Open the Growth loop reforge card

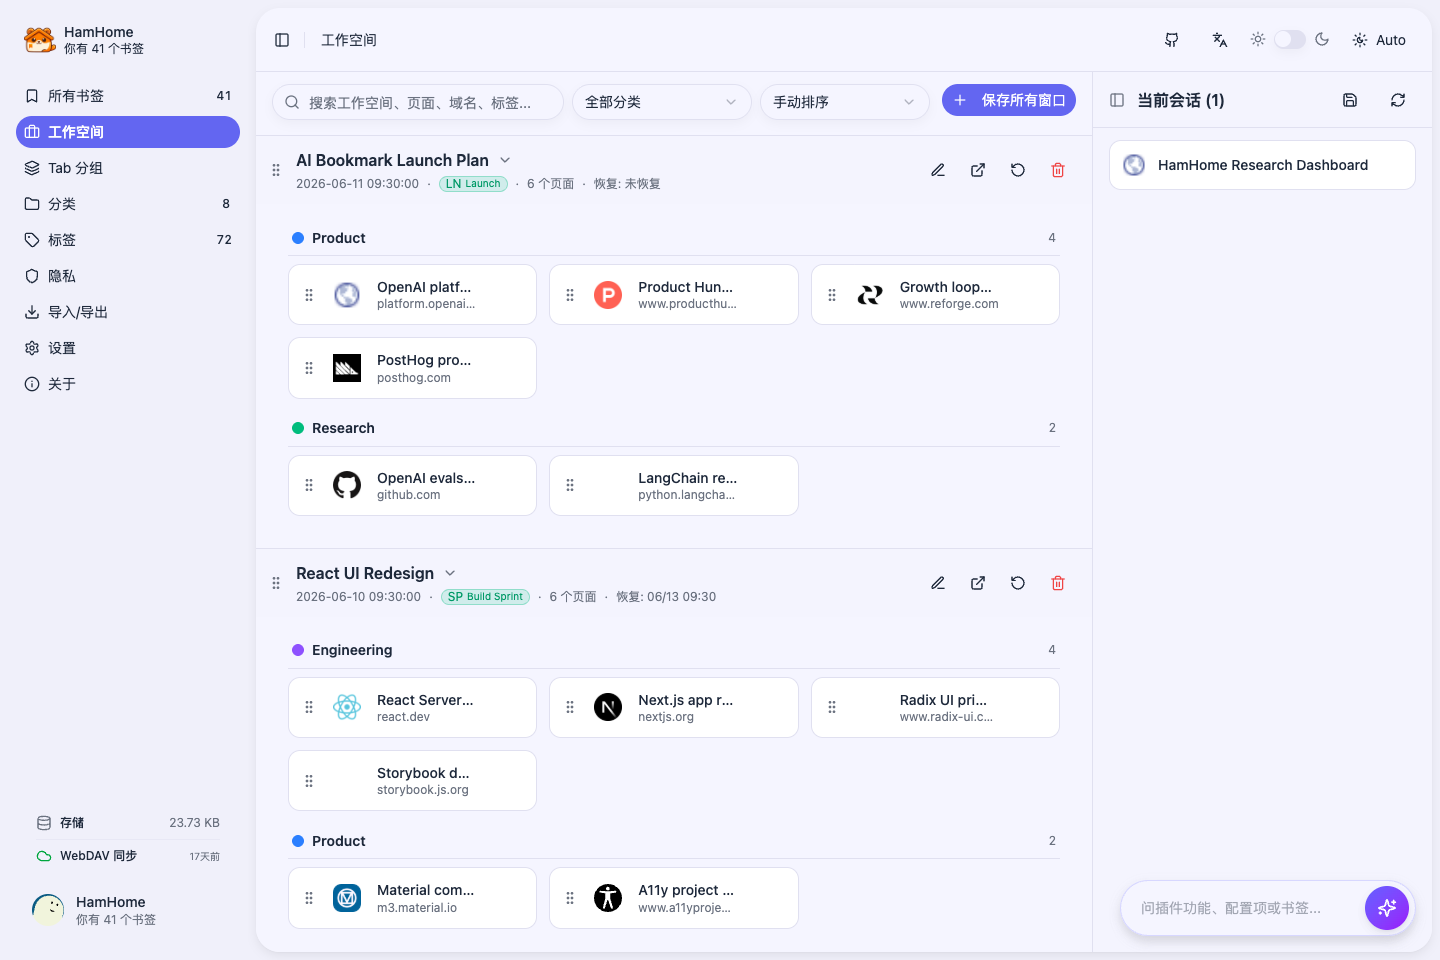(x=935, y=295)
